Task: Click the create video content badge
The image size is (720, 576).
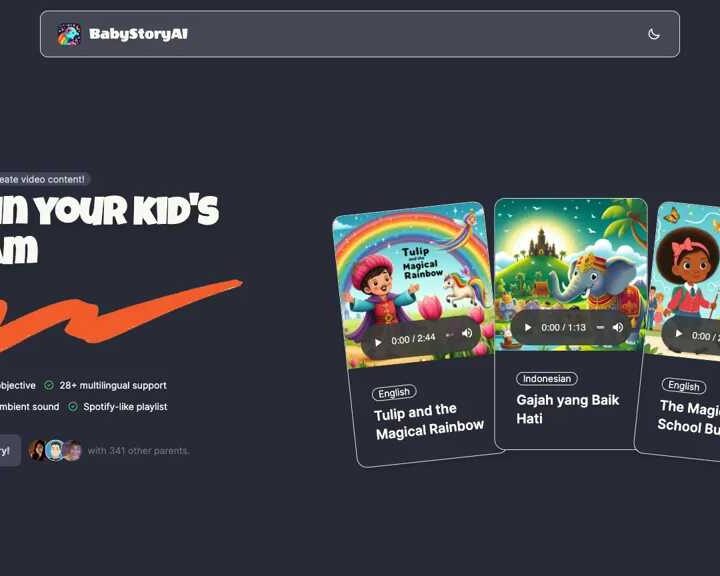Action: coord(44,179)
